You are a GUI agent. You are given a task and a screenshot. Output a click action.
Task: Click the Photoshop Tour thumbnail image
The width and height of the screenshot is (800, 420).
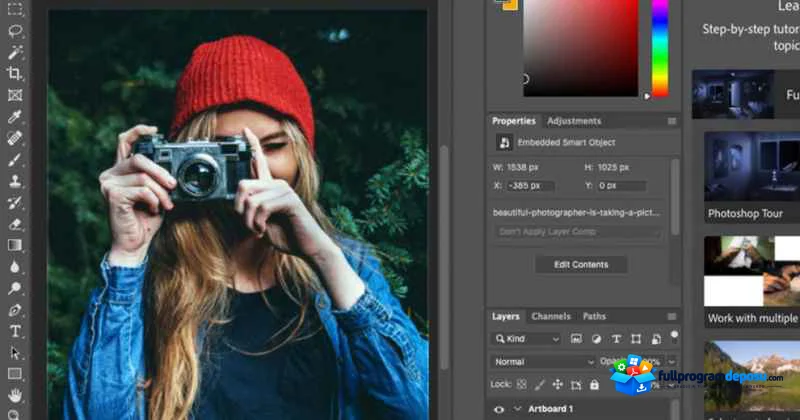(x=752, y=167)
